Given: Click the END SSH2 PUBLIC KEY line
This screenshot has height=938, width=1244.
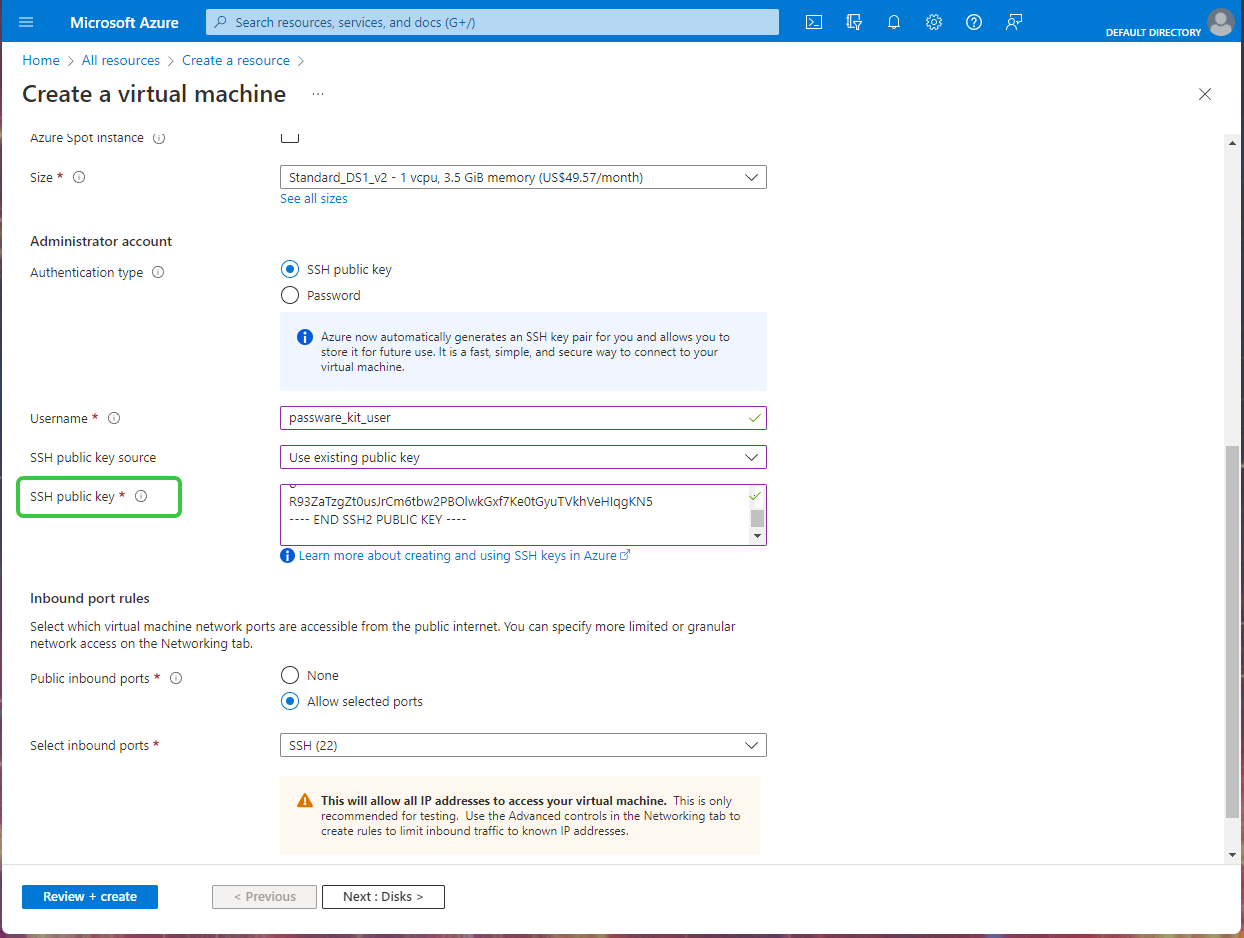Looking at the screenshot, I should pos(379,520).
